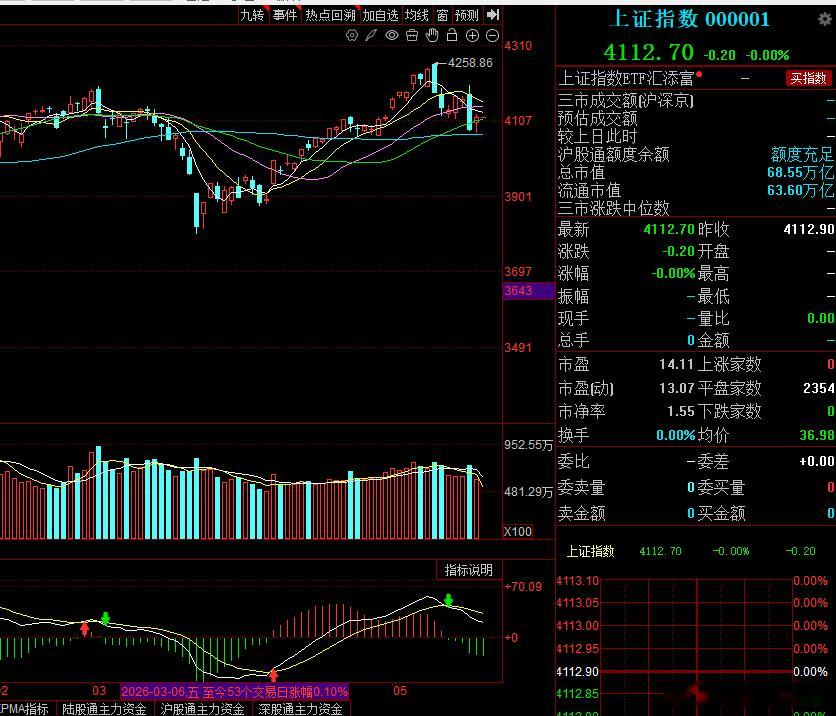Click red arrow signal at MACD bottom
Viewport: 836px width, 716px height.
(274, 675)
